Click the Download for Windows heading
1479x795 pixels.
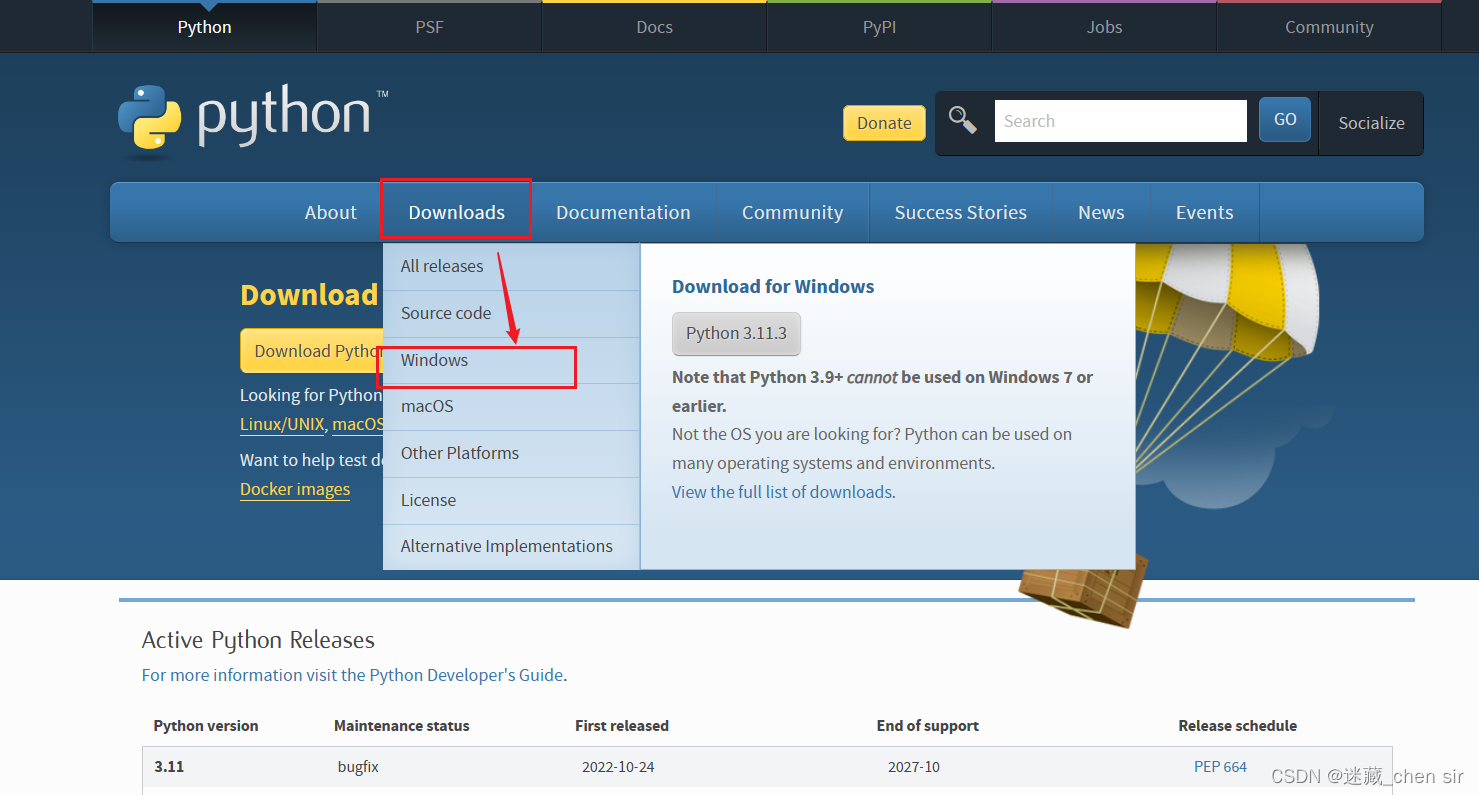(773, 287)
